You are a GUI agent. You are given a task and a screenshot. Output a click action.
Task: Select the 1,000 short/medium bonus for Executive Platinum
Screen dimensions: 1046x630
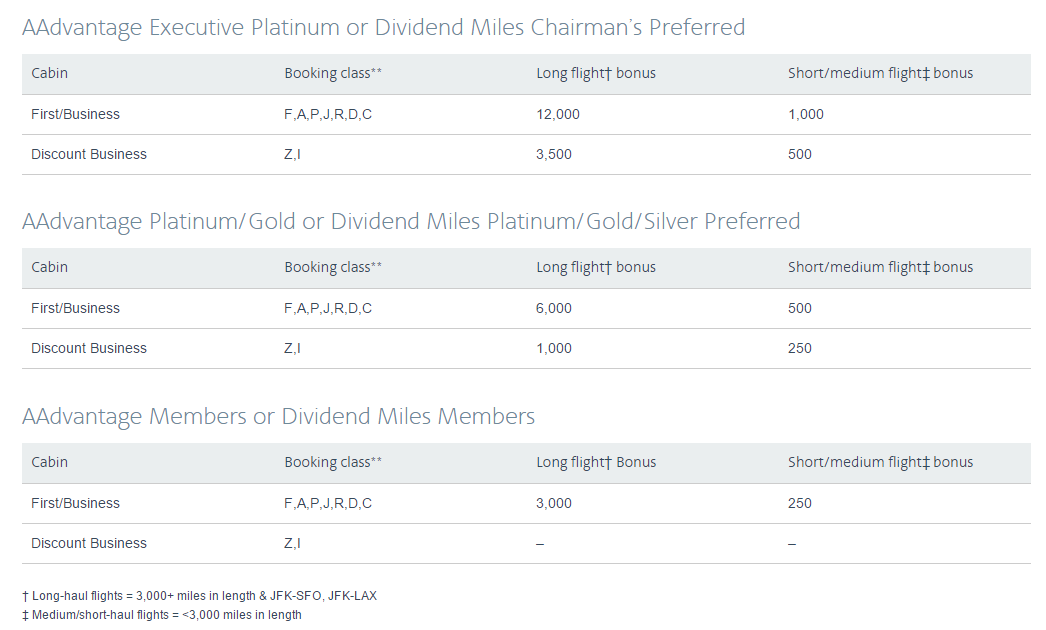(806, 114)
